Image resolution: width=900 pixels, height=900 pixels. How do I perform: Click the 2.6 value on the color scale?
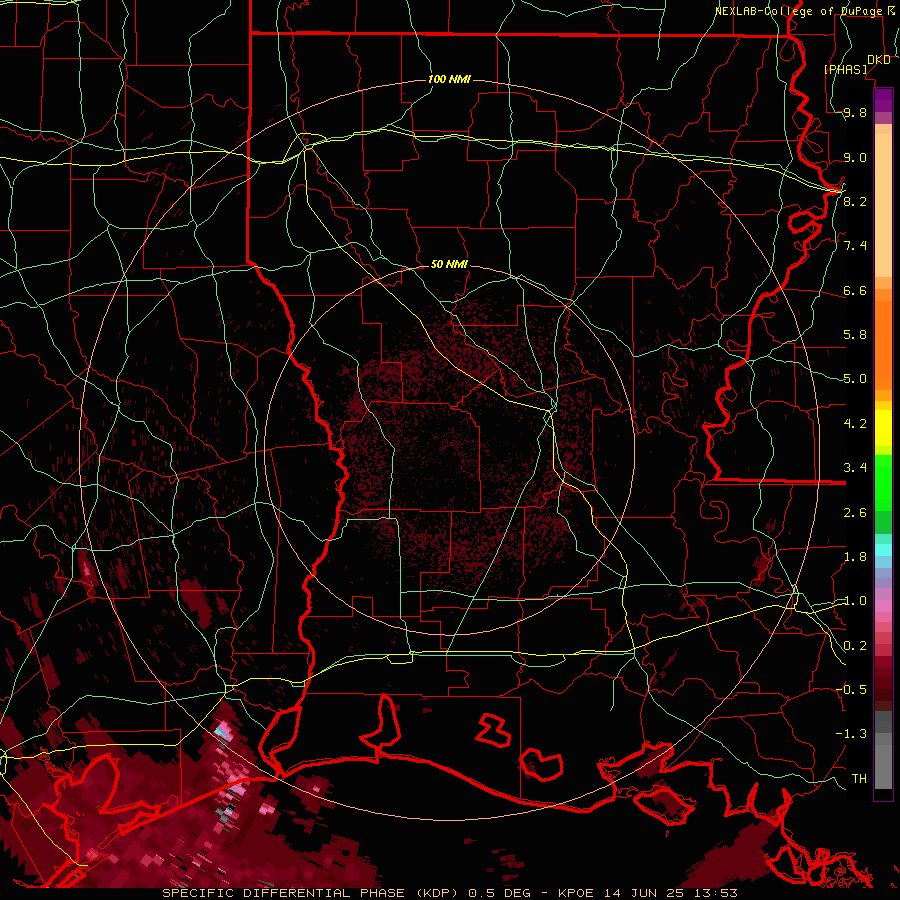tap(855, 513)
